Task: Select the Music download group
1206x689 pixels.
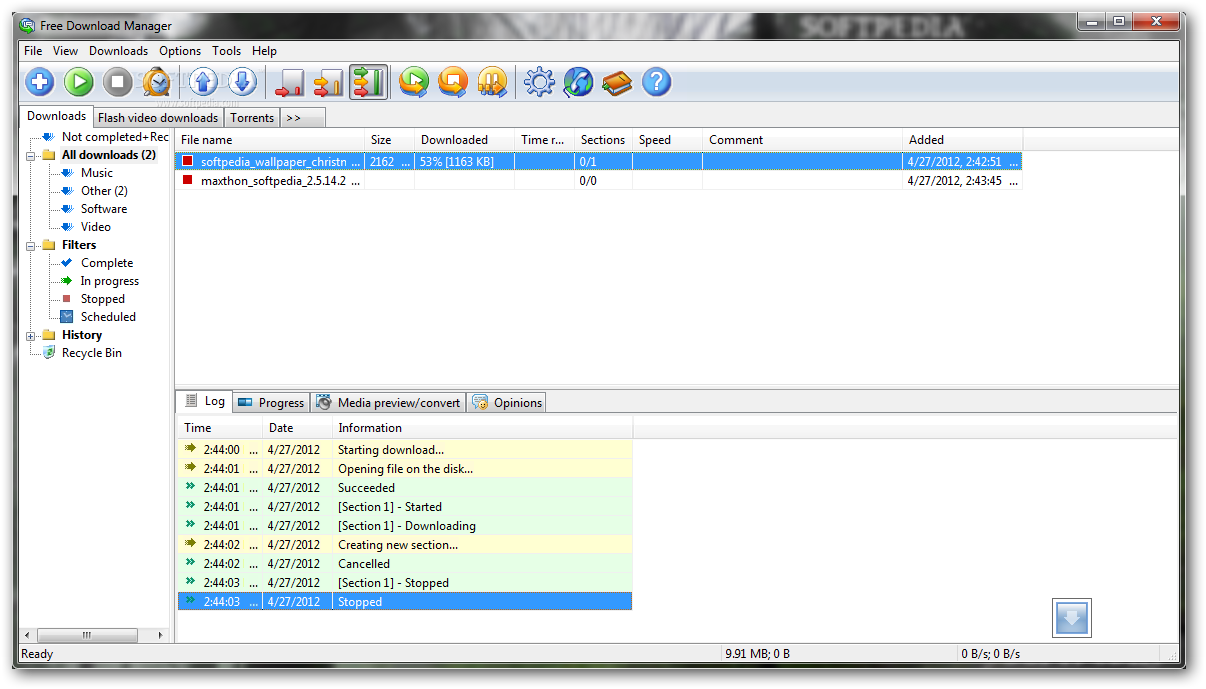Action: tap(97, 173)
